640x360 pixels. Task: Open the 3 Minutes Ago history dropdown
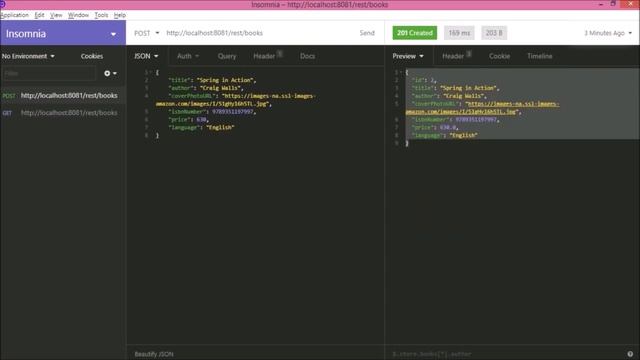coord(608,33)
